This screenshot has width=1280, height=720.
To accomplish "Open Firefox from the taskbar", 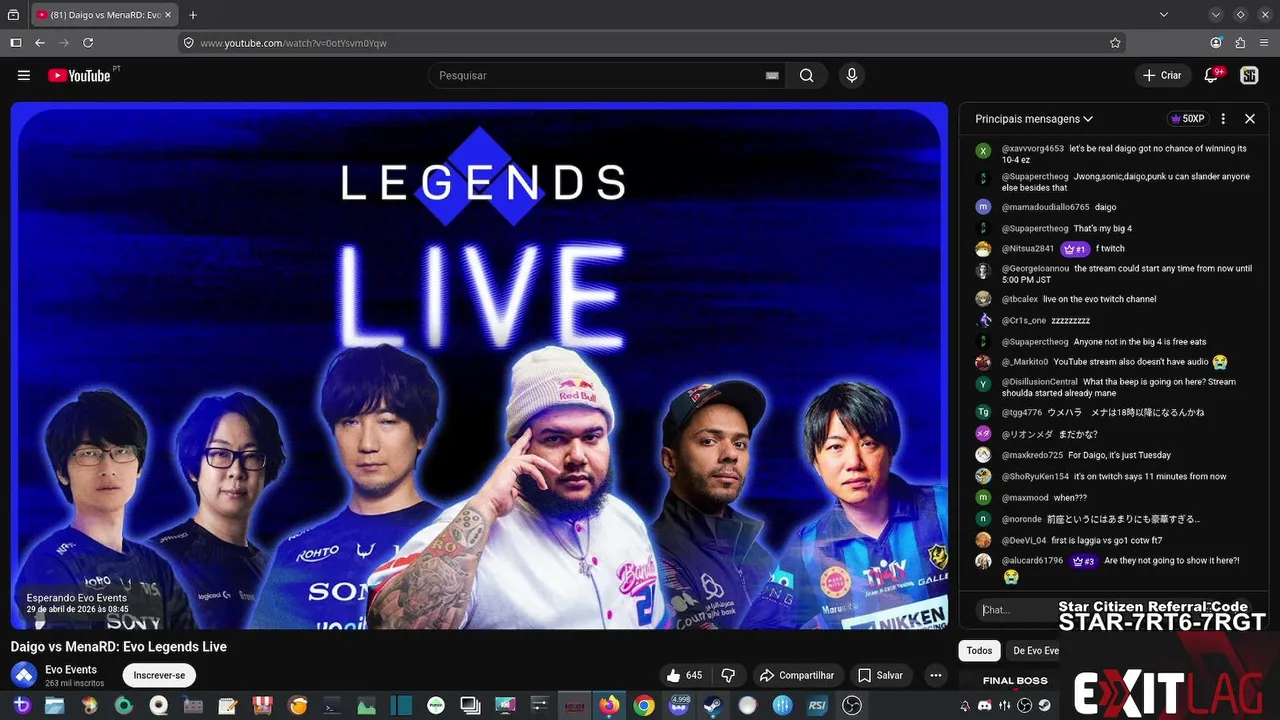I will [609, 706].
